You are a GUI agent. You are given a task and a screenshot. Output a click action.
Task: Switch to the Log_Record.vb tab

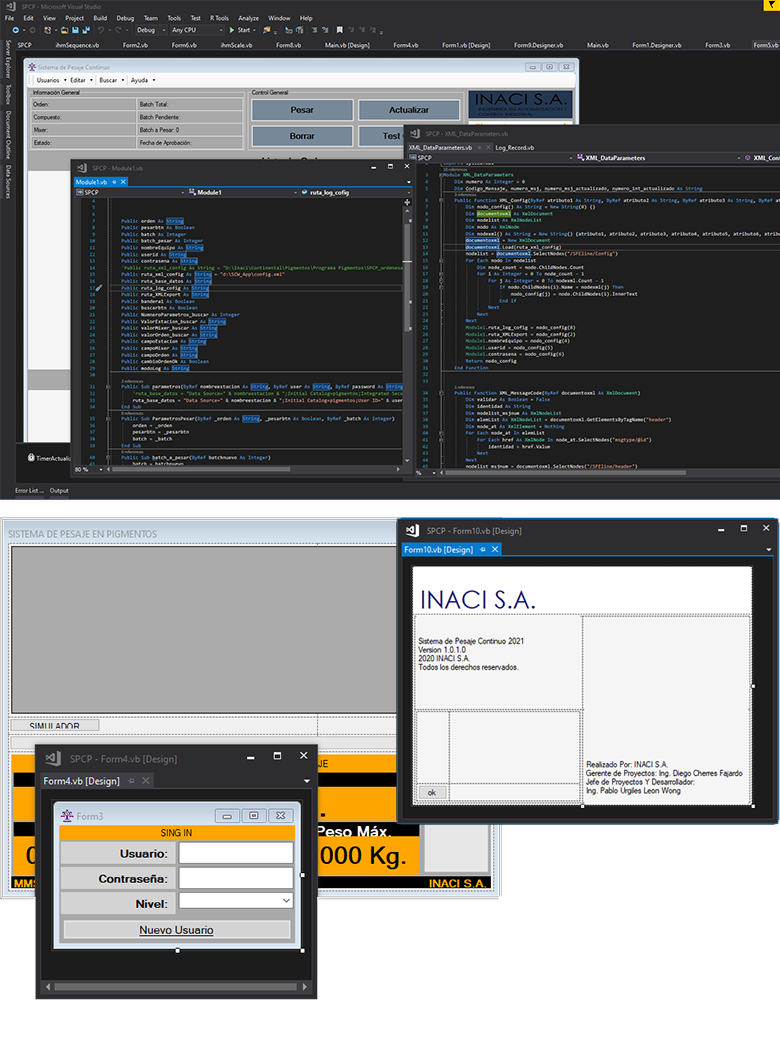coord(514,147)
